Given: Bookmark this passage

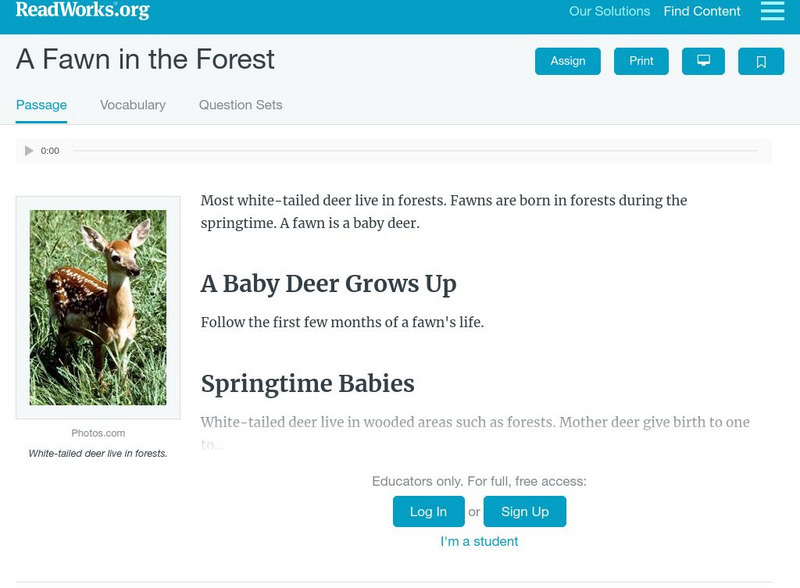Looking at the screenshot, I should [760, 60].
